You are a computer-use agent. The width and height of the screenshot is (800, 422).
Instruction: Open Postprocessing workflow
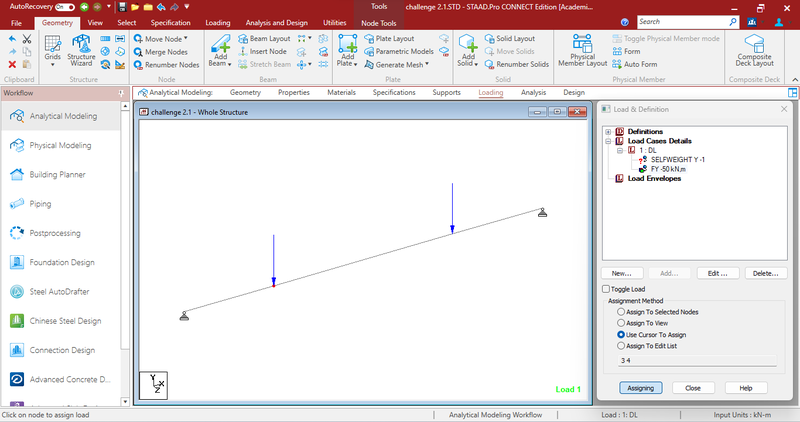tap(61, 233)
